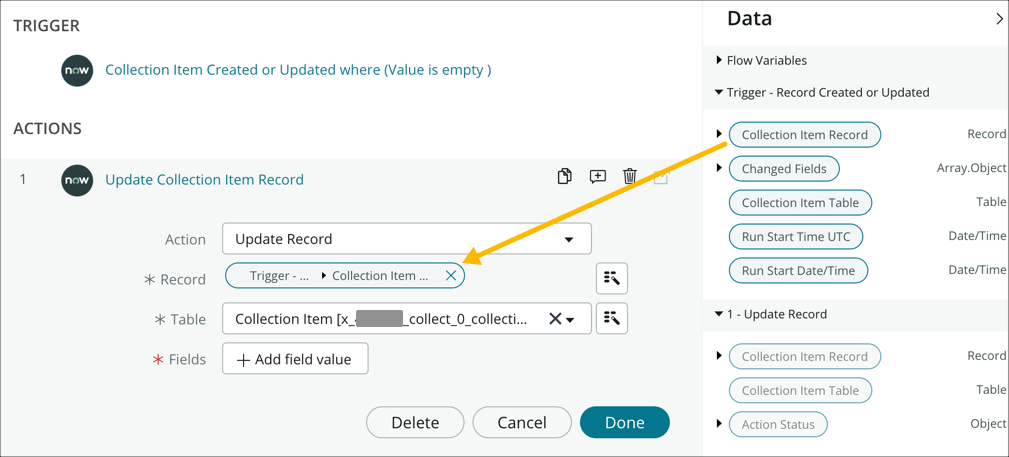Open the data picker for the Record field
This screenshot has height=457, width=1009.
pos(612,278)
